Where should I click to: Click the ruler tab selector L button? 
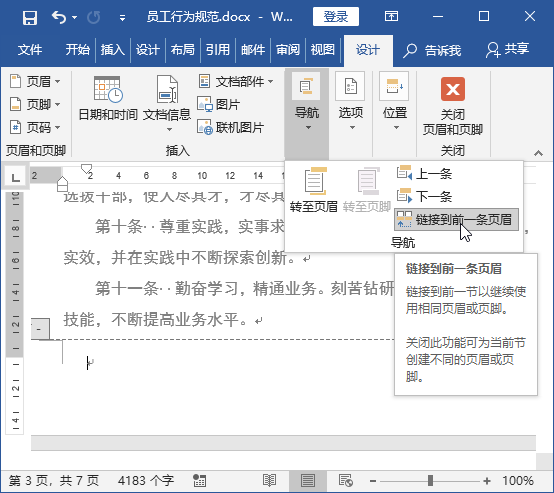click(15, 177)
